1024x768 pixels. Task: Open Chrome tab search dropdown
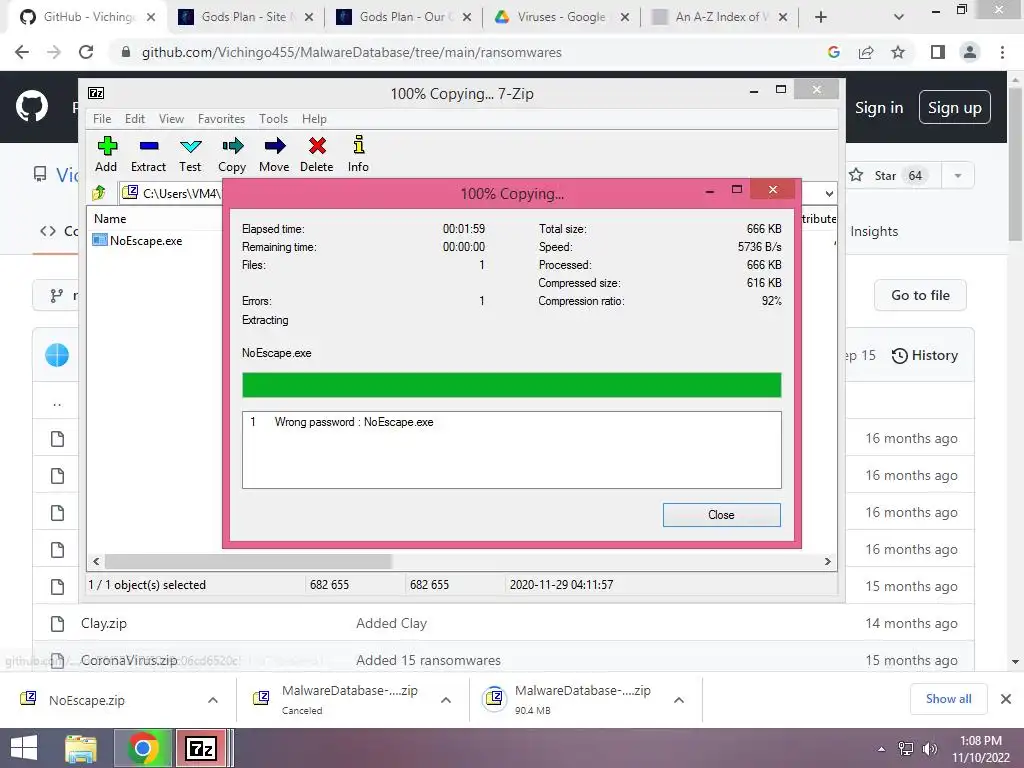[899, 17]
